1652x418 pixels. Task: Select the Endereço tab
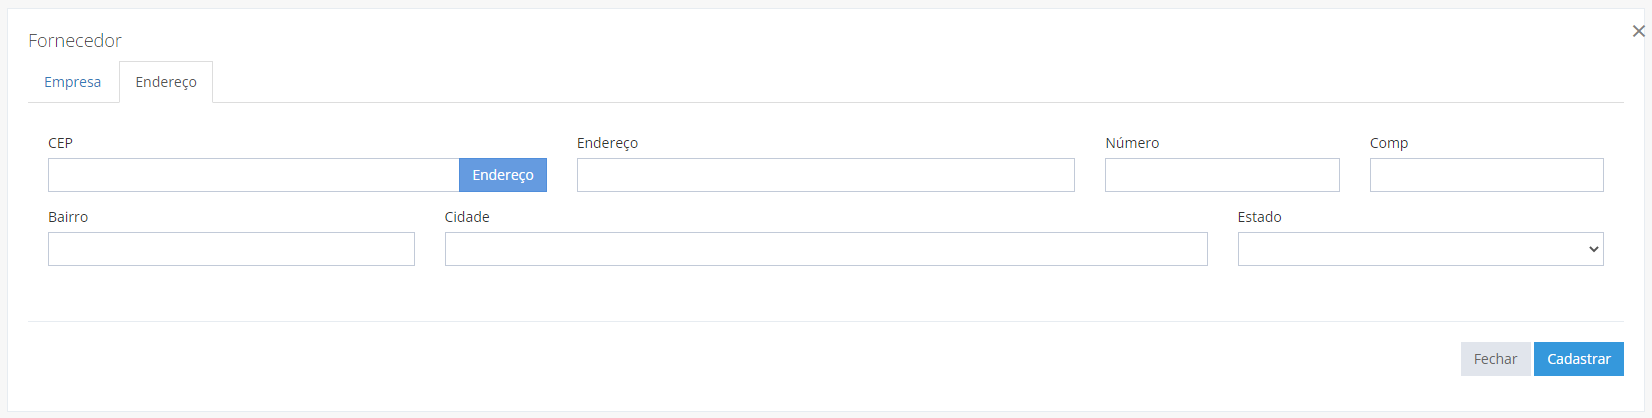(166, 82)
